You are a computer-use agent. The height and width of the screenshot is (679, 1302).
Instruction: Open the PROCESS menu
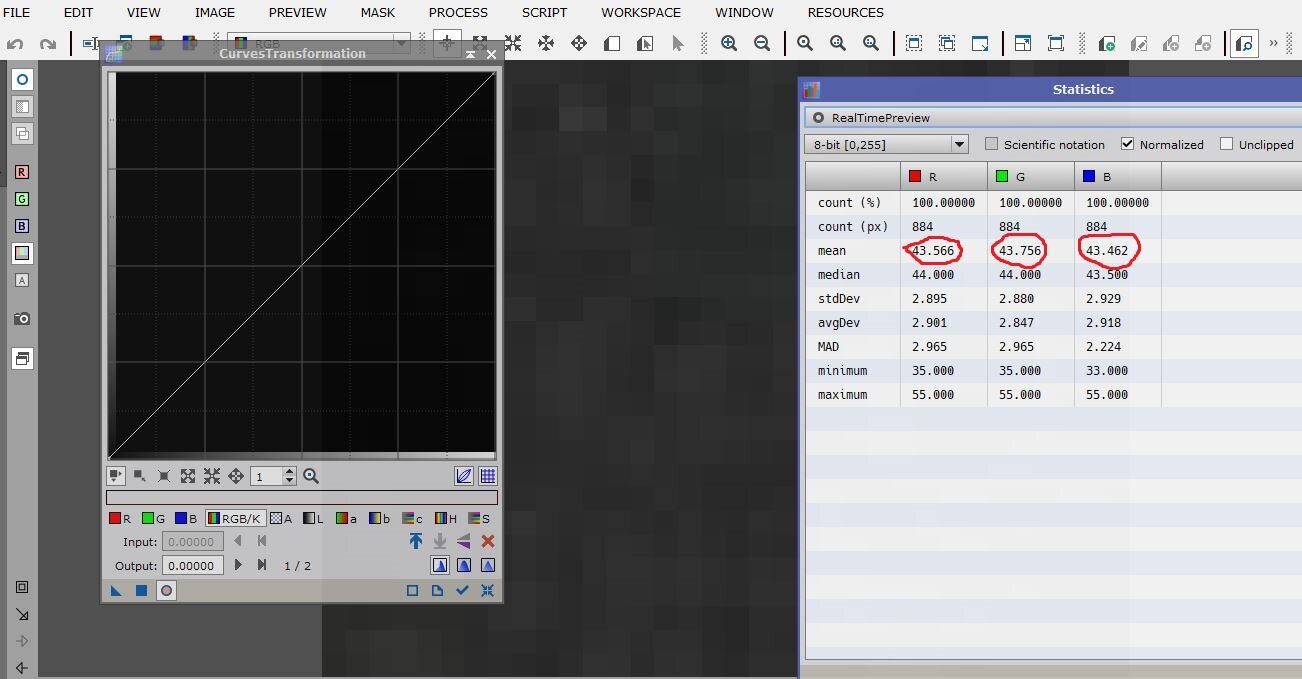[x=458, y=13]
